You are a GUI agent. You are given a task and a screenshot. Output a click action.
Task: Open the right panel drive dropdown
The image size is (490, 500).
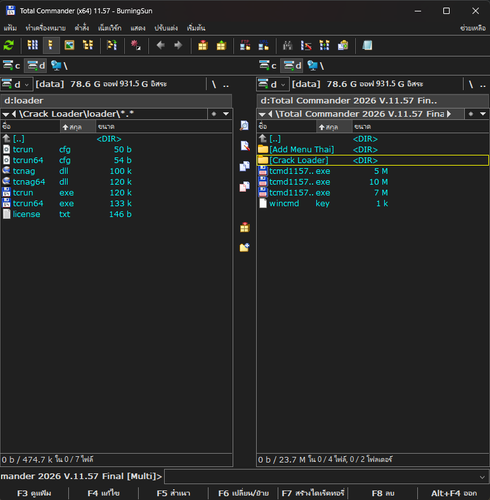coord(273,84)
